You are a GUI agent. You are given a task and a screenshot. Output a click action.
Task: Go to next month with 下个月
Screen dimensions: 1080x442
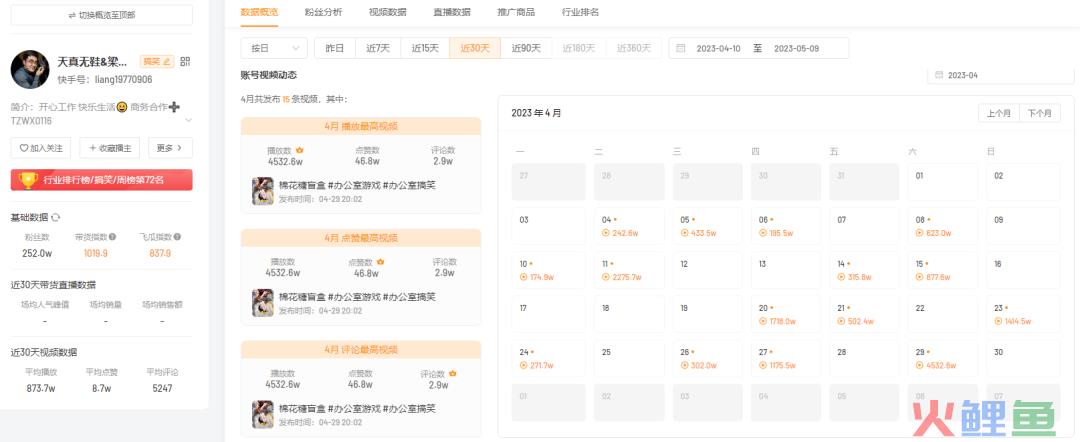point(1039,113)
